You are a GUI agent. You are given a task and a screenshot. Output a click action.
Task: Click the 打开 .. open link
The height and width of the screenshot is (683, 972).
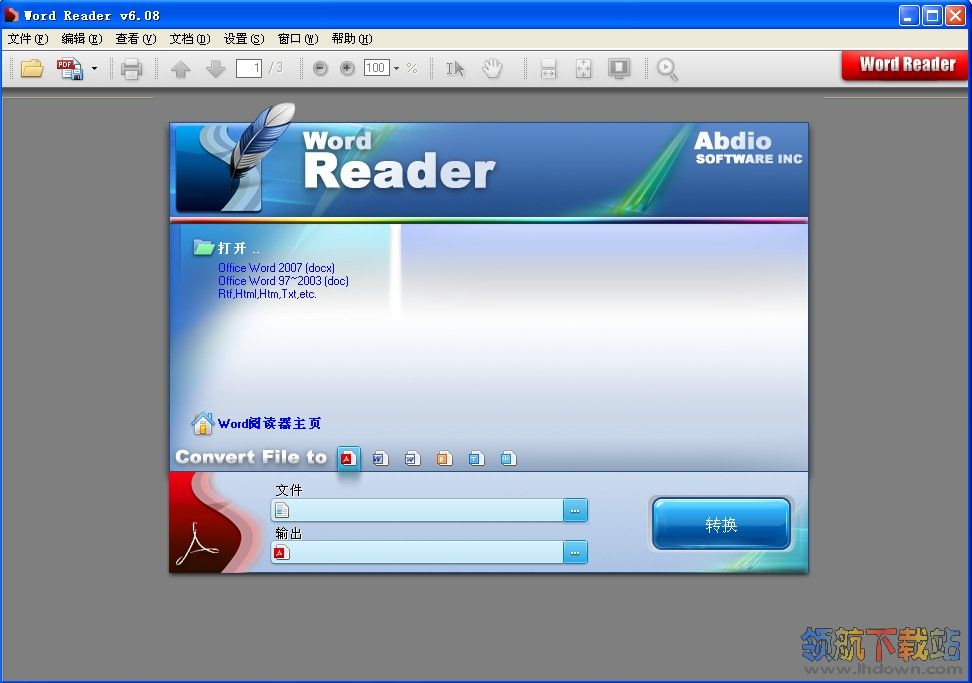[239, 249]
